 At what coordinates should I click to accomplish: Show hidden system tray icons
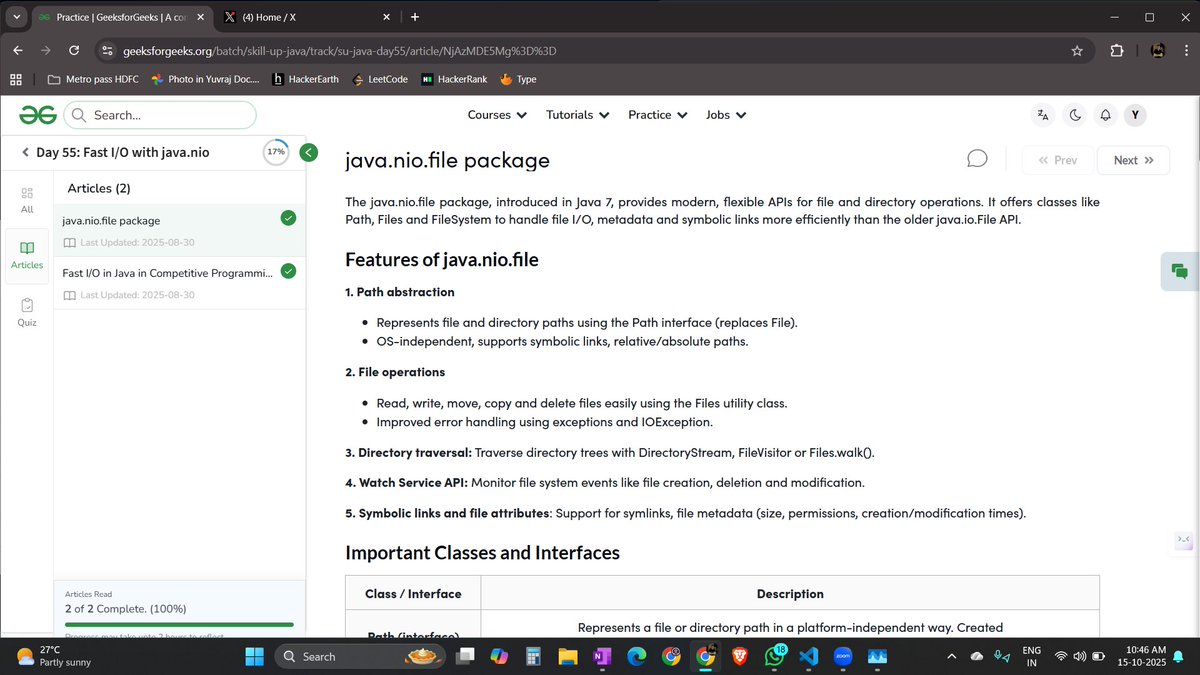click(x=951, y=656)
